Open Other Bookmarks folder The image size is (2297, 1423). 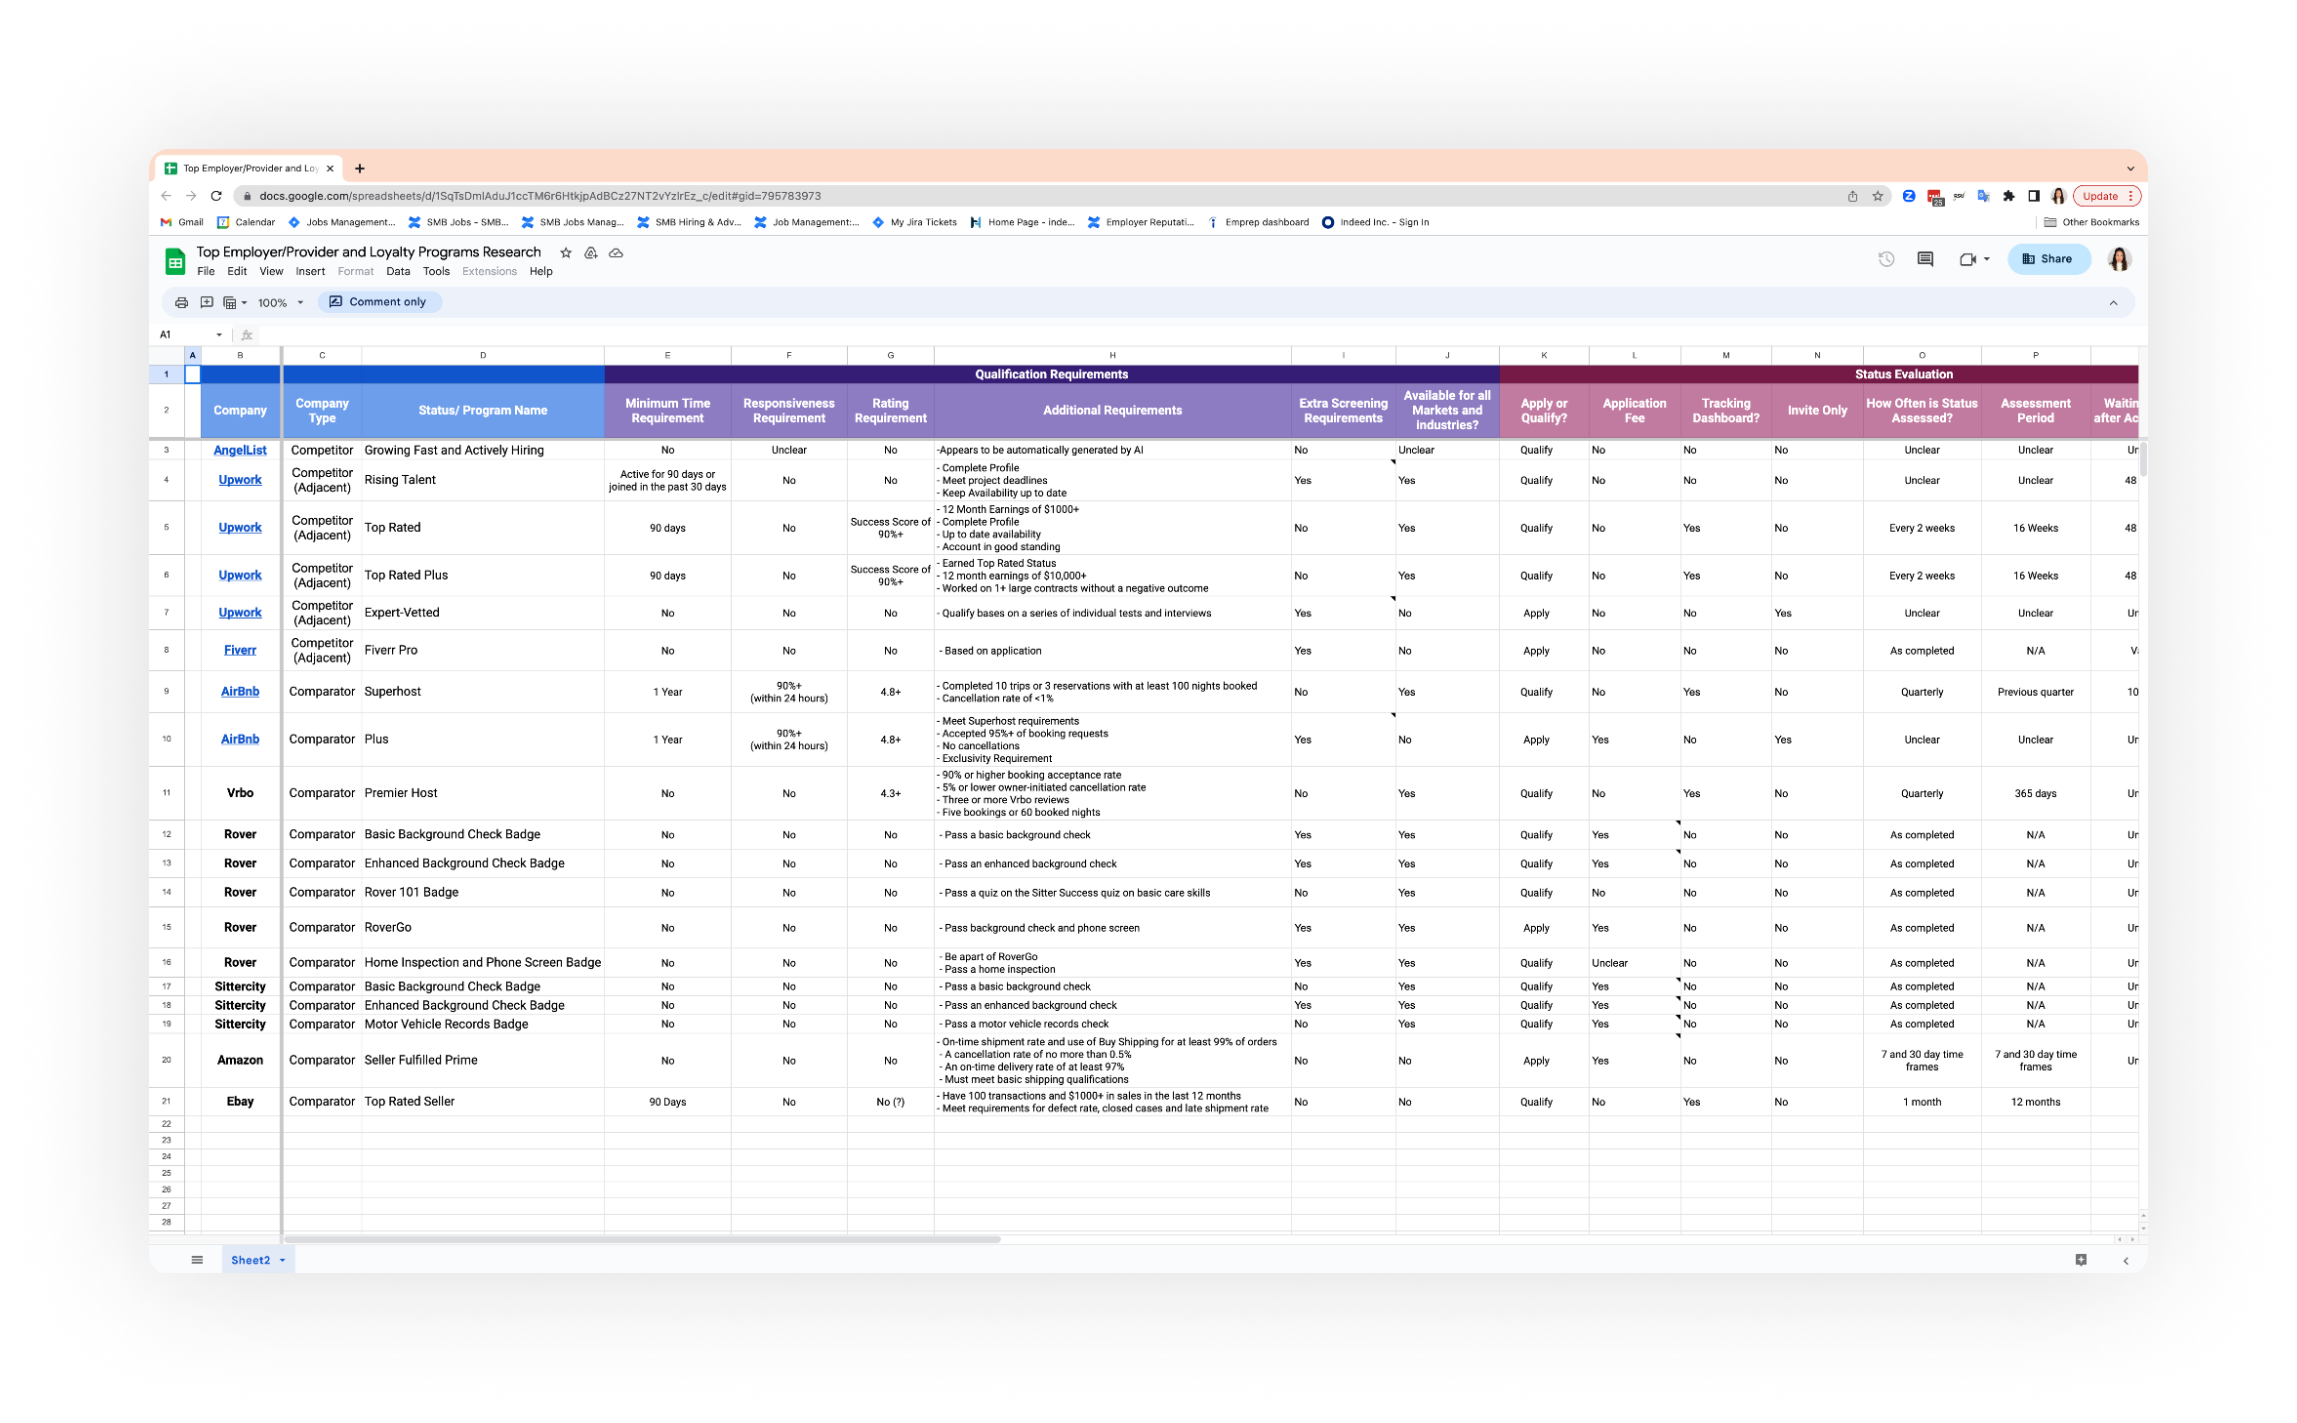point(2091,222)
